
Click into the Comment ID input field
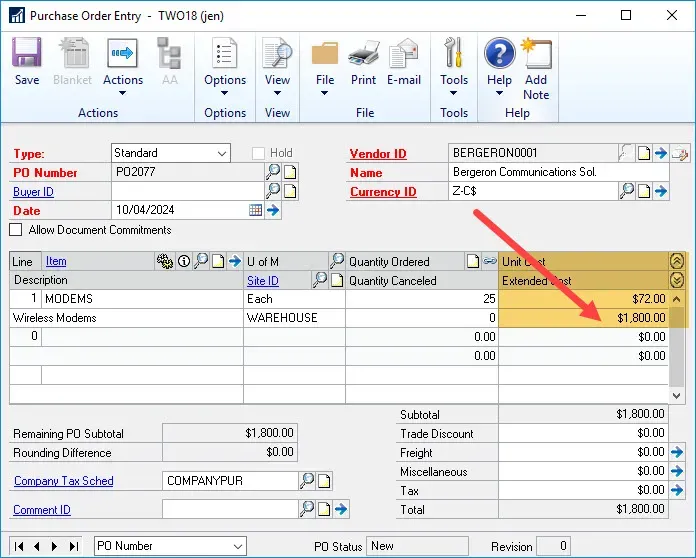pos(229,510)
